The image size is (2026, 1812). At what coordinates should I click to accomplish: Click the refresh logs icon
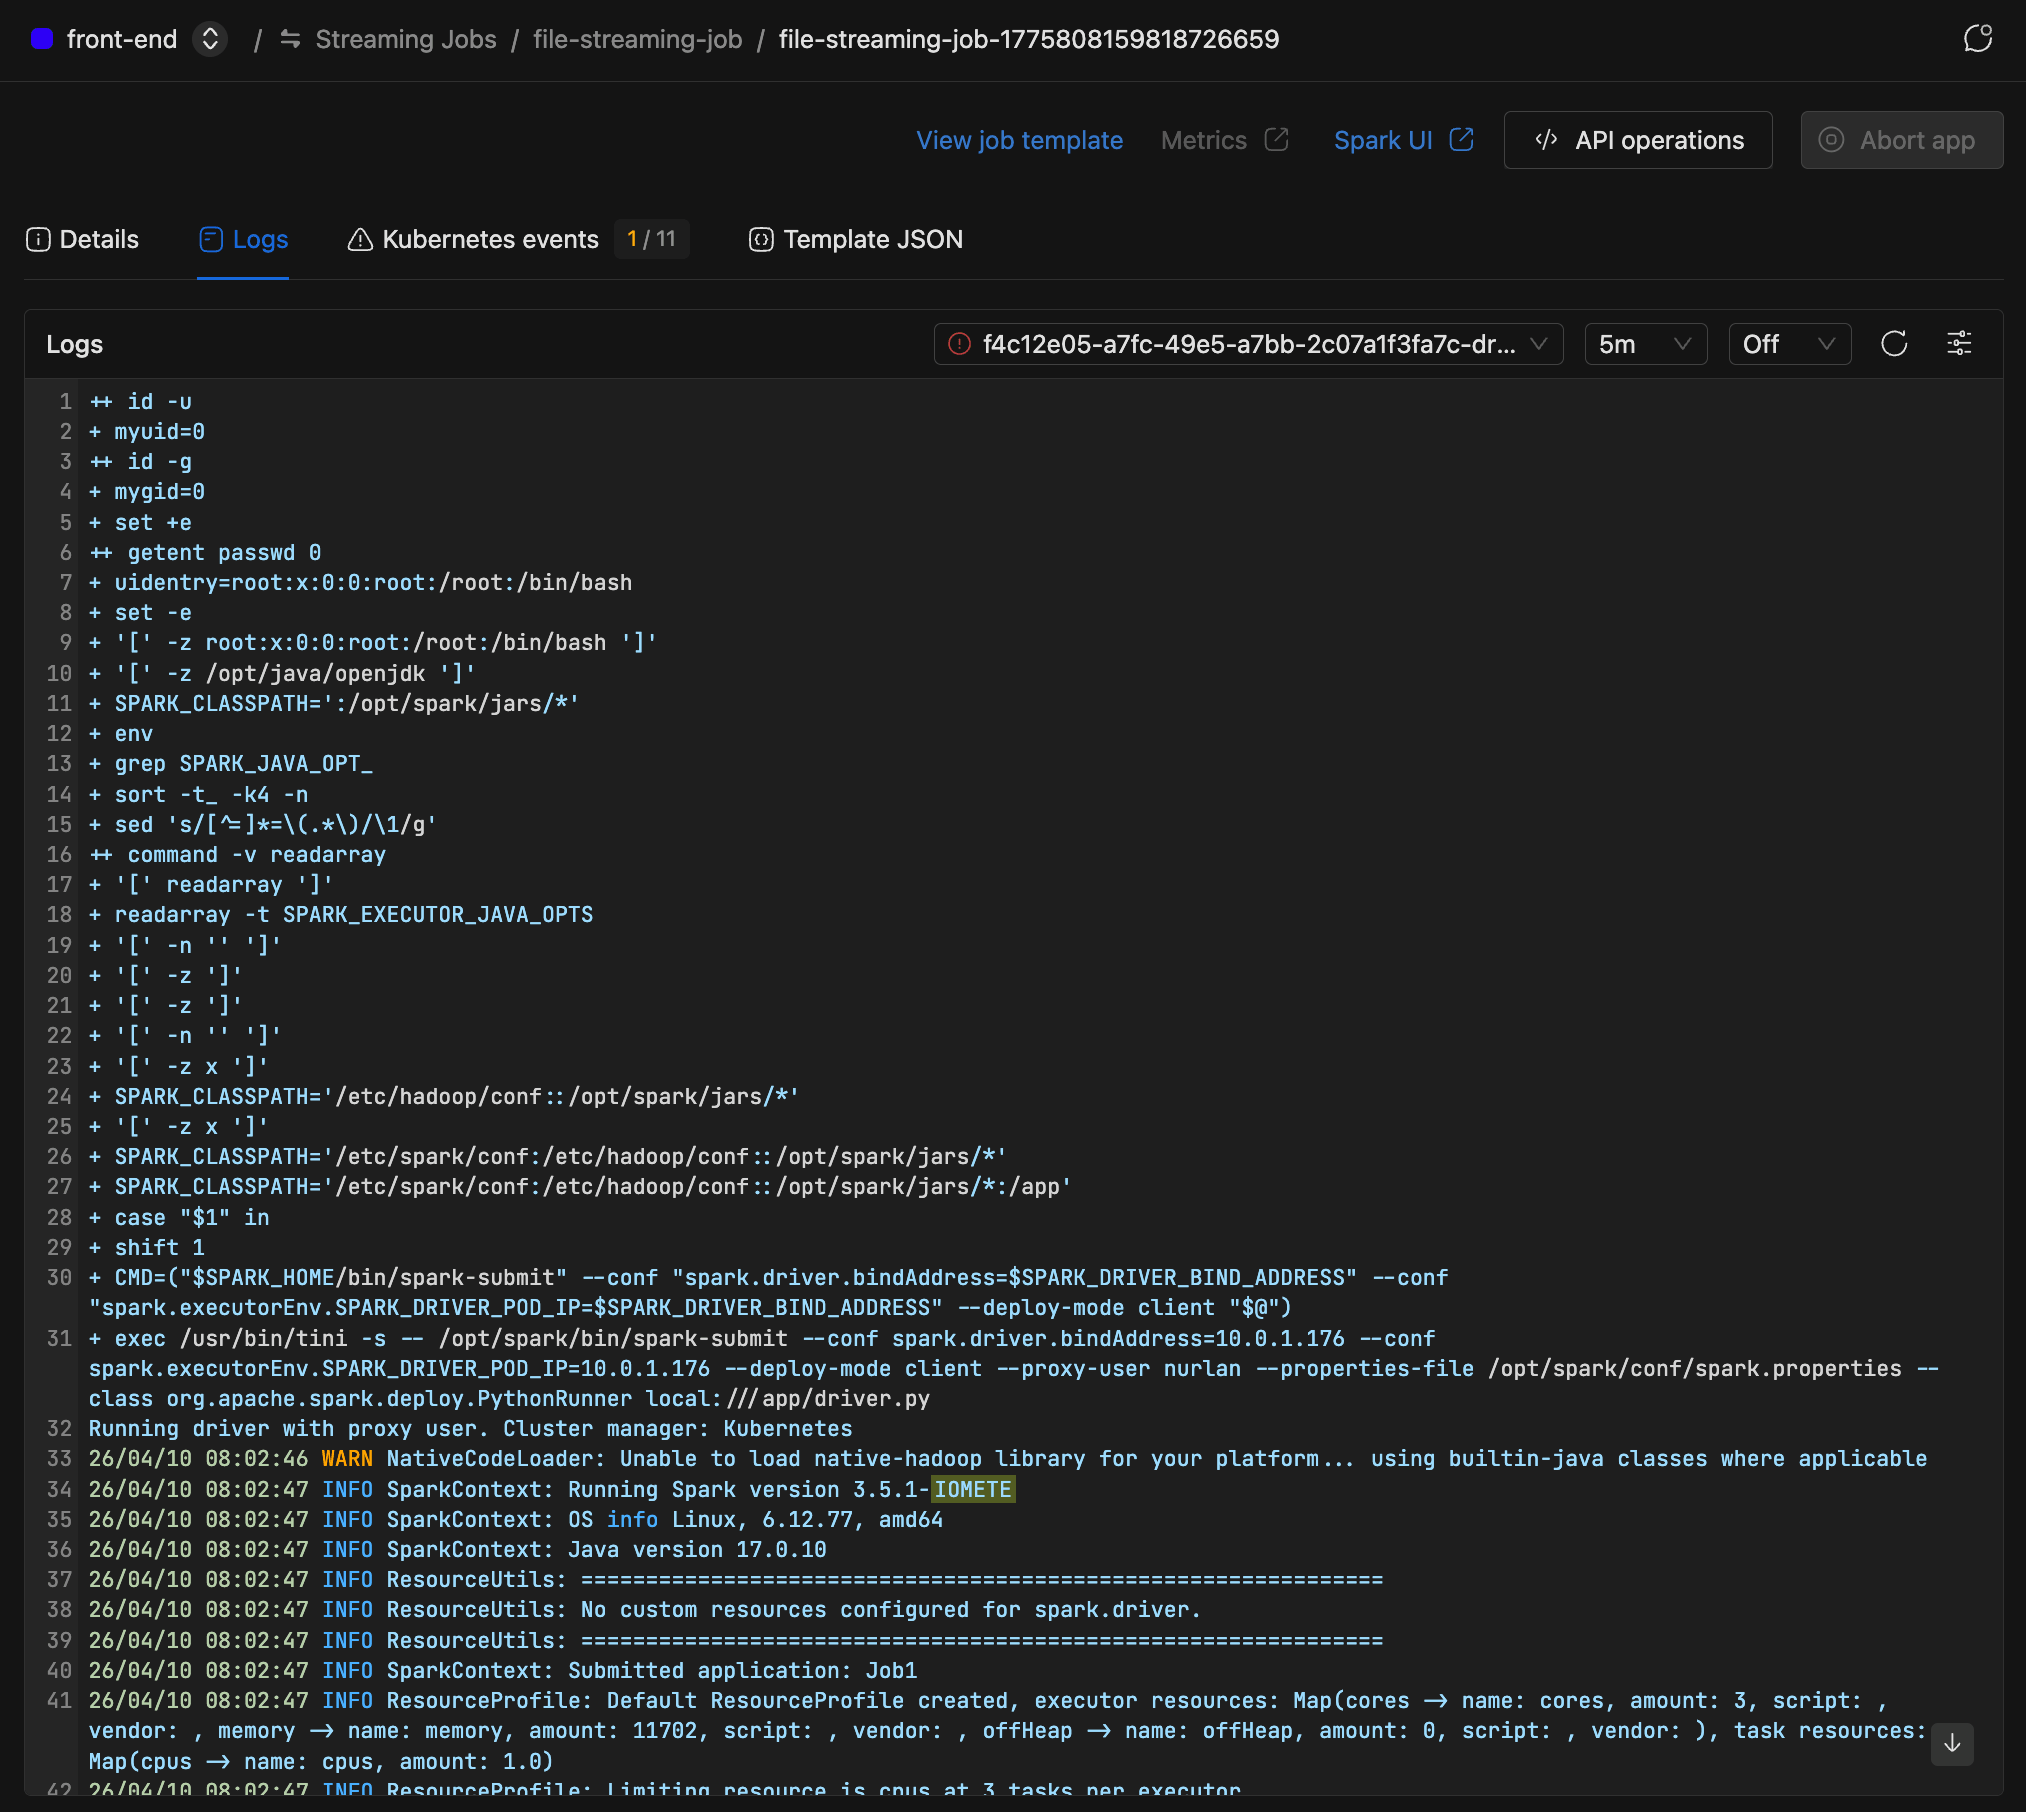(x=1894, y=344)
